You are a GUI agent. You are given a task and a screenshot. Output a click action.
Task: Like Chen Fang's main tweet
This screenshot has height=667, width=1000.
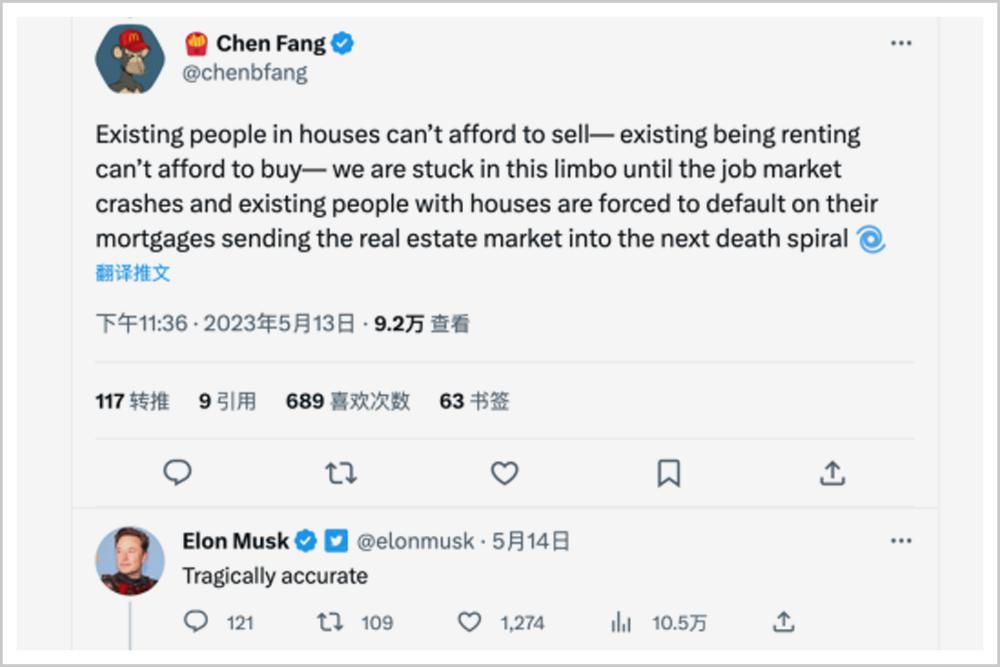504,473
